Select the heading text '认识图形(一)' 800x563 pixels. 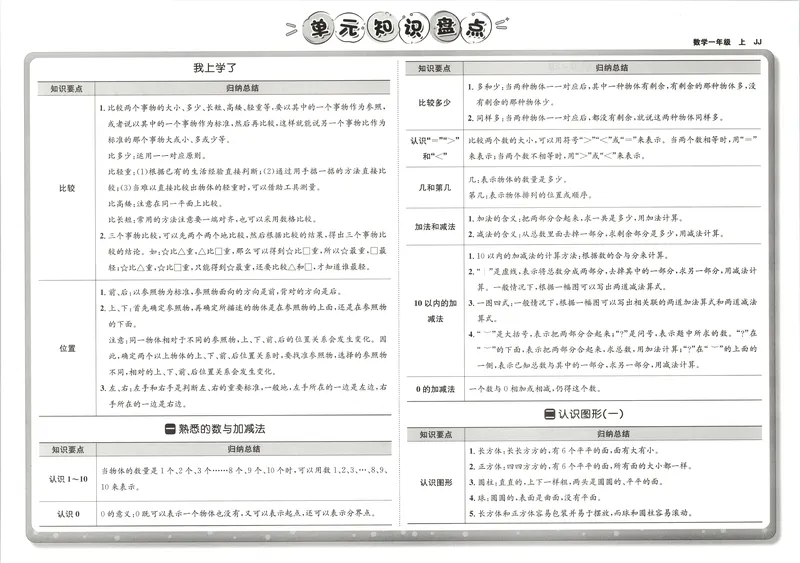(590, 414)
